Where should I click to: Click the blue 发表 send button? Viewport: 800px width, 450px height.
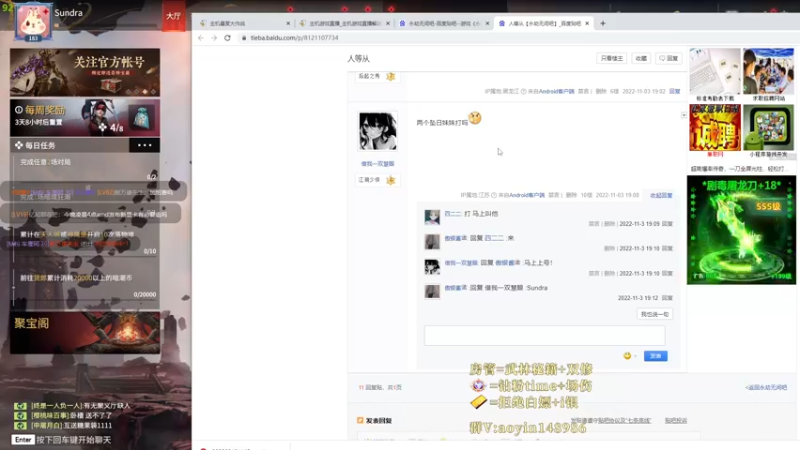[x=656, y=356]
